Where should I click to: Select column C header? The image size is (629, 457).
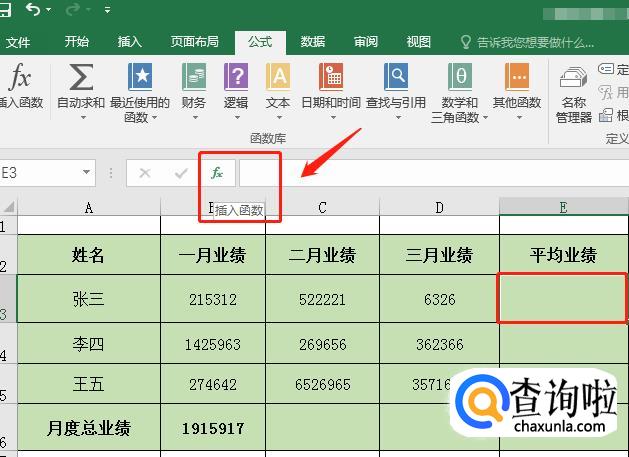tap(322, 207)
